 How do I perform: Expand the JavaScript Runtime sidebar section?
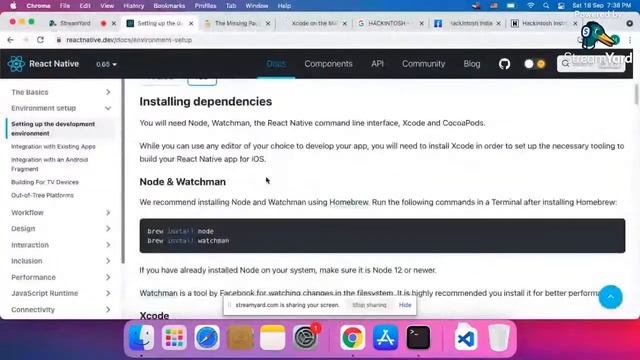(x=61, y=293)
